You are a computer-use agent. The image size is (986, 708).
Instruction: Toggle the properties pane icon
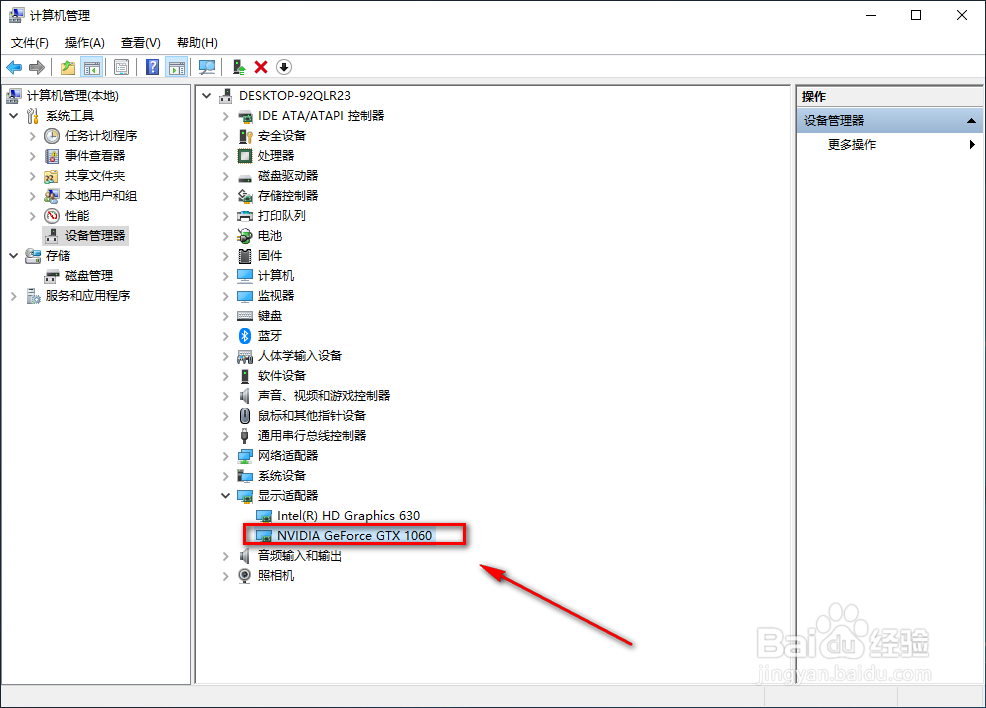click(x=120, y=66)
